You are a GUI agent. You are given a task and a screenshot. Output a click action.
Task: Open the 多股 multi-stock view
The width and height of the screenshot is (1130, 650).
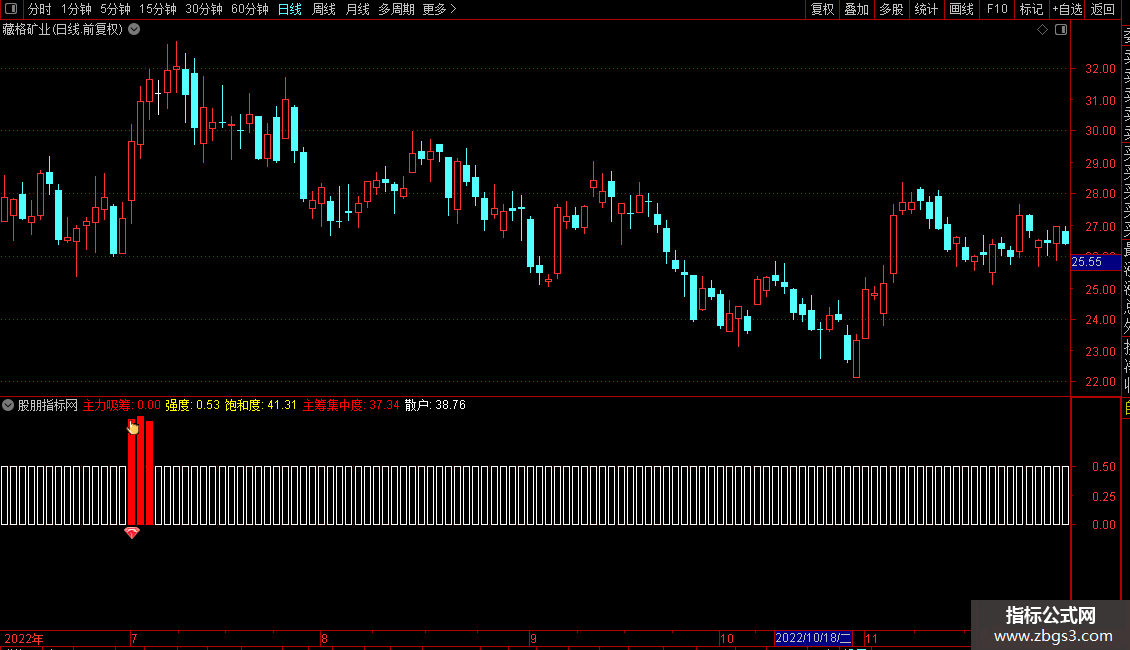point(891,9)
